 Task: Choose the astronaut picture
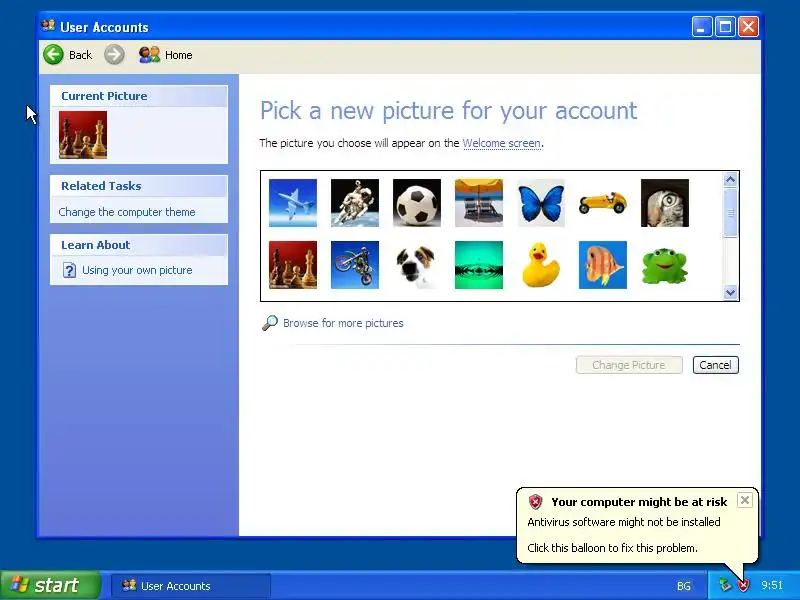pos(355,203)
